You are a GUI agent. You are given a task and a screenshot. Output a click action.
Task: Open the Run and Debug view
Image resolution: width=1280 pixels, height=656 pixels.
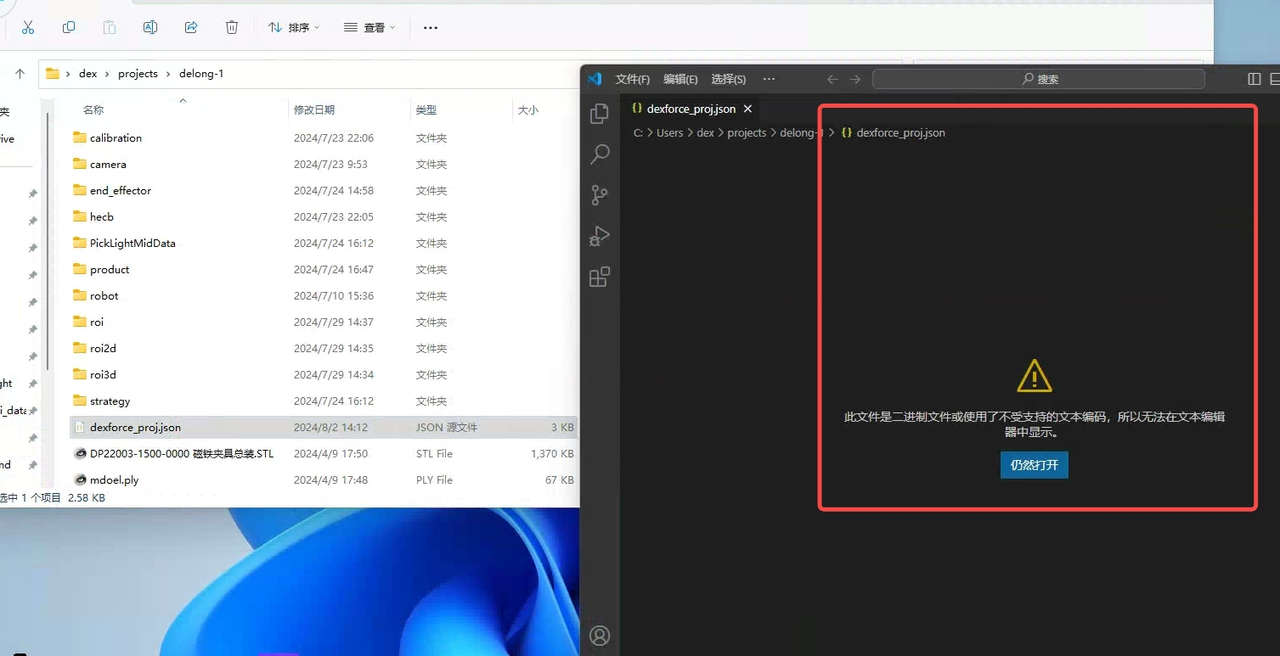click(x=600, y=236)
